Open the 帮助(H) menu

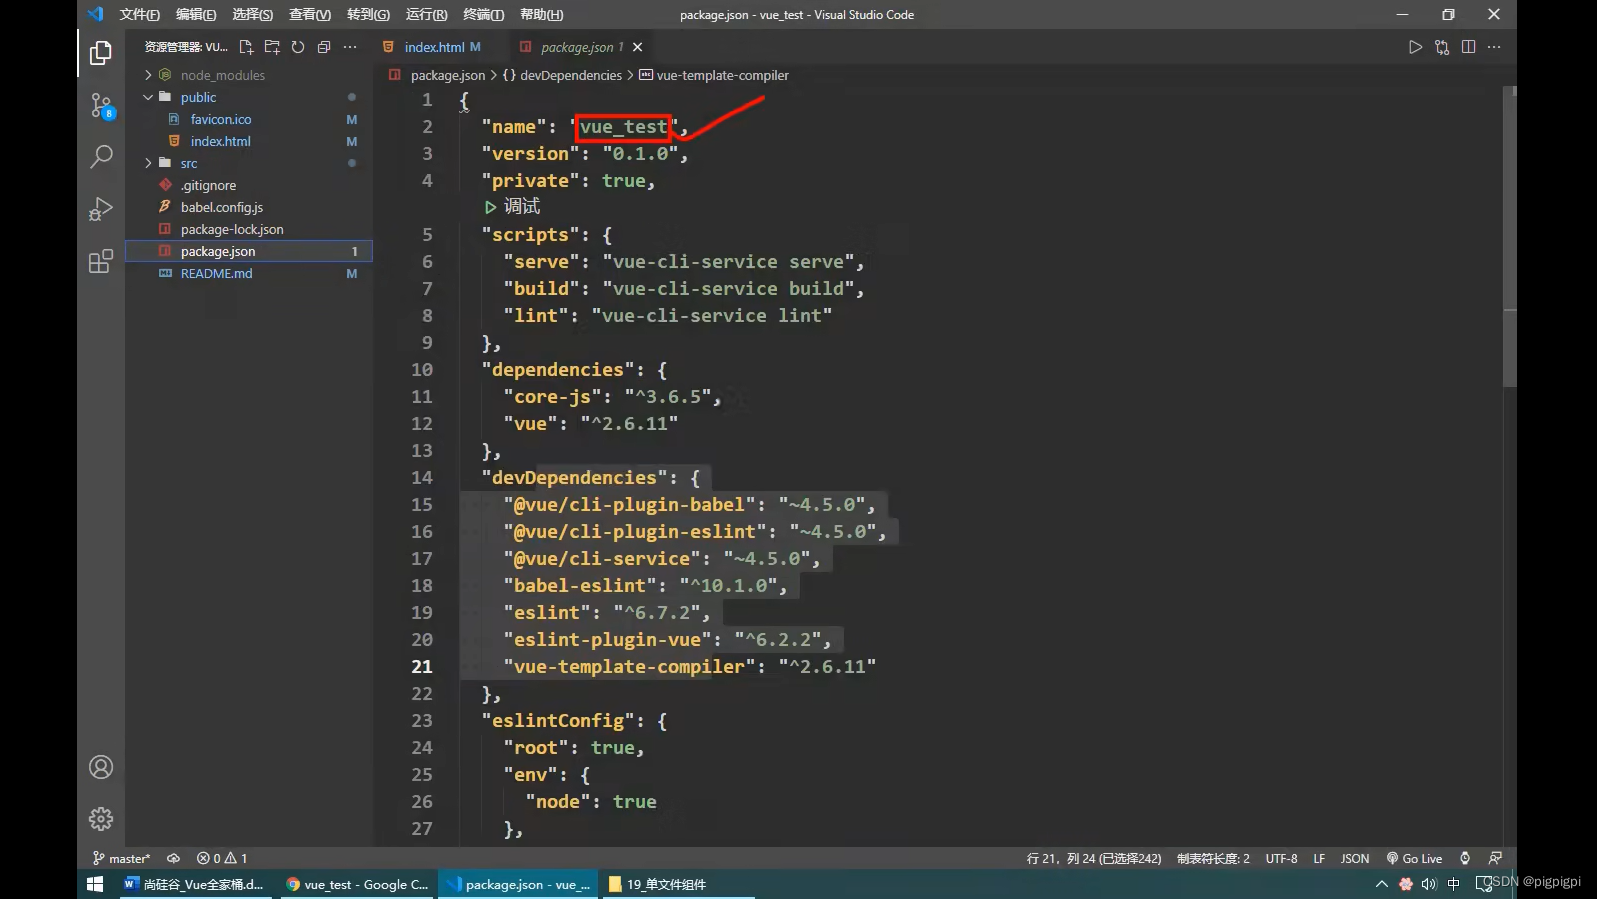(x=541, y=15)
